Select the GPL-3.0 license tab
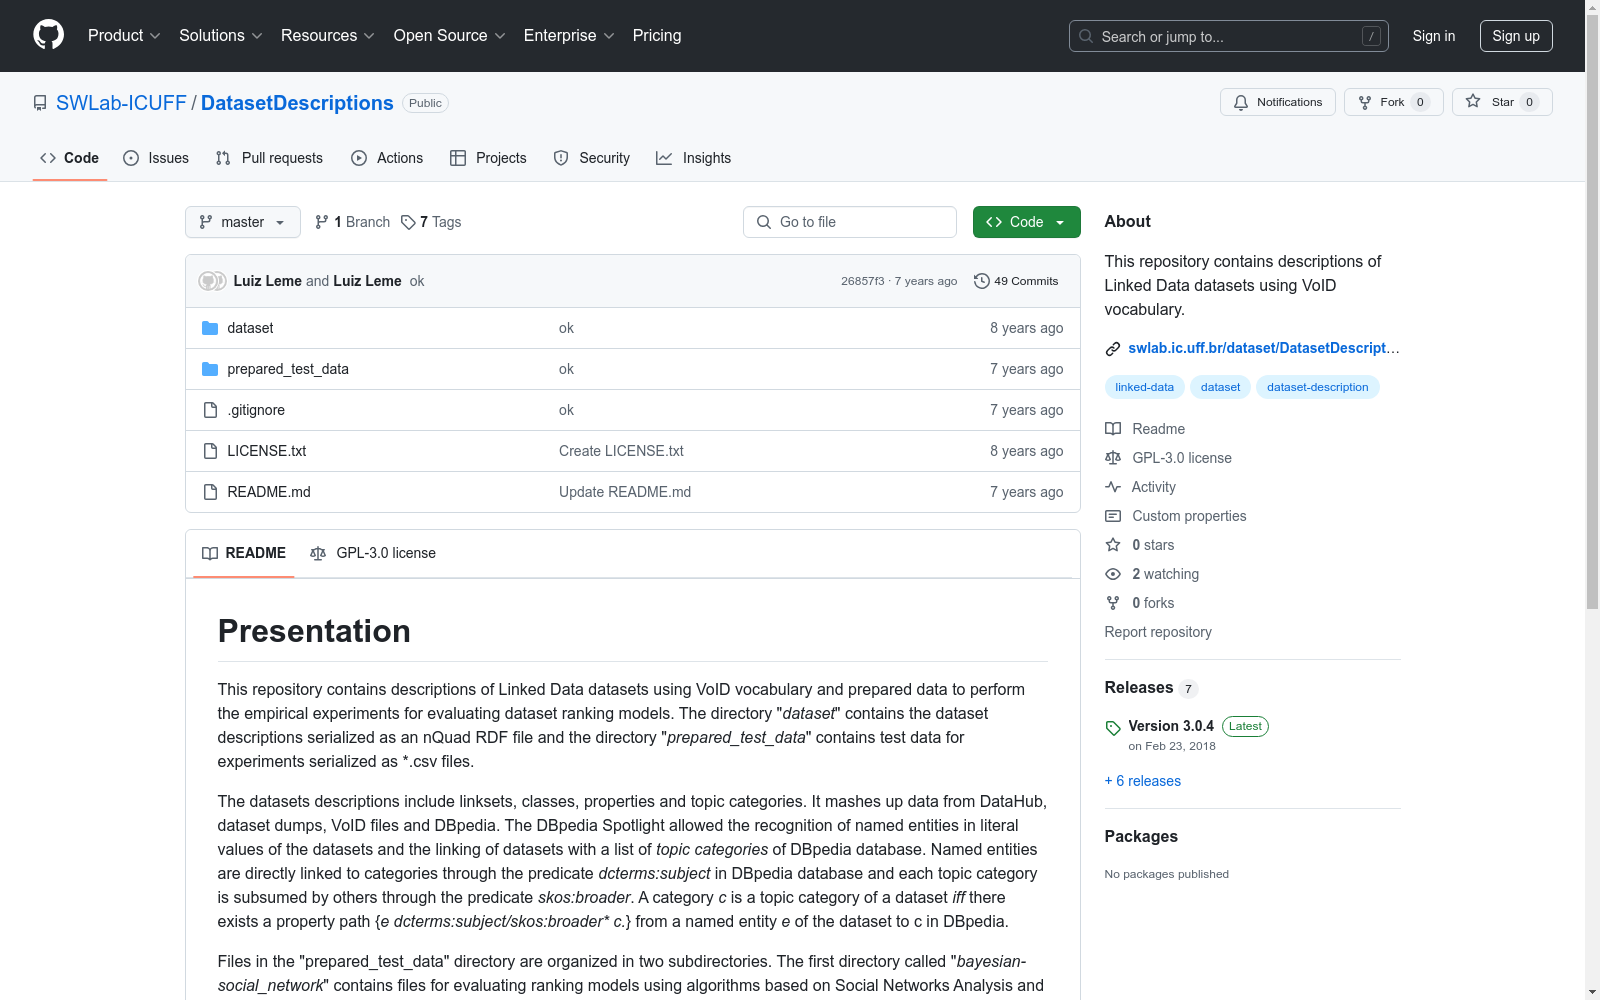This screenshot has height=1000, width=1600. tap(373, 553)
